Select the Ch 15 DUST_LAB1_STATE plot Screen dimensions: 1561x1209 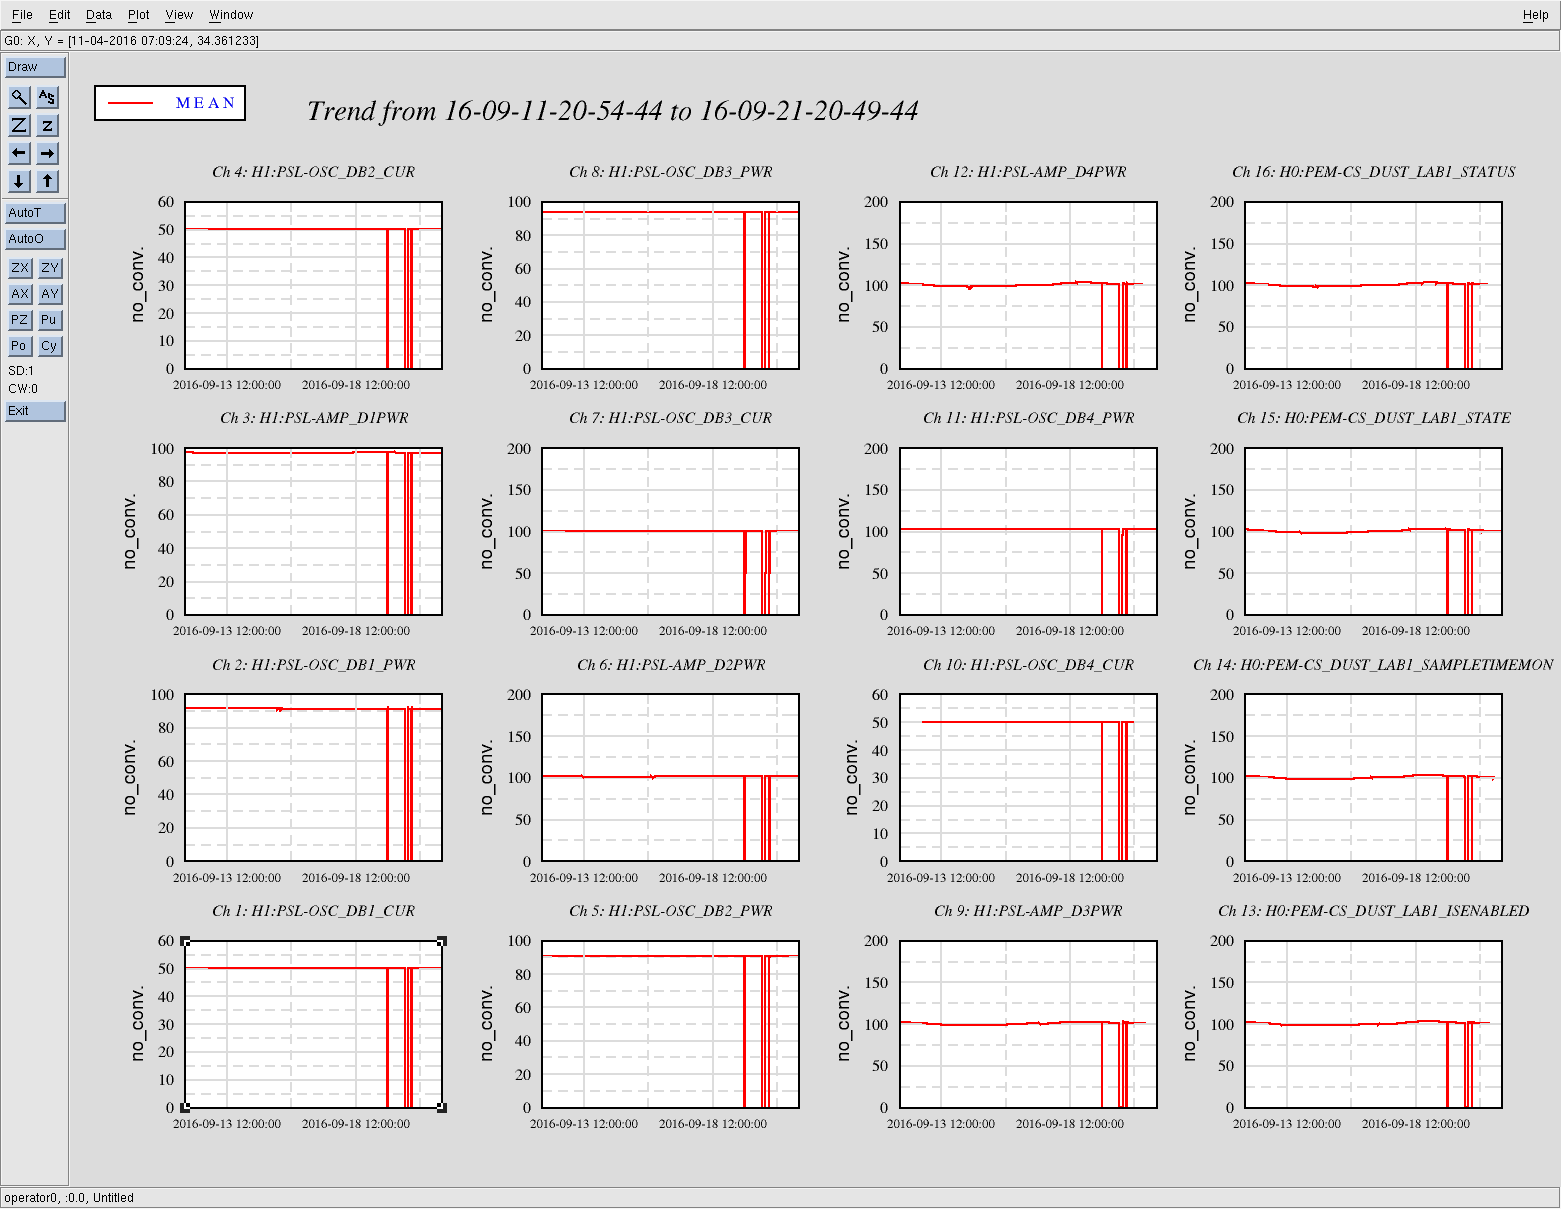pos(1373,531)
